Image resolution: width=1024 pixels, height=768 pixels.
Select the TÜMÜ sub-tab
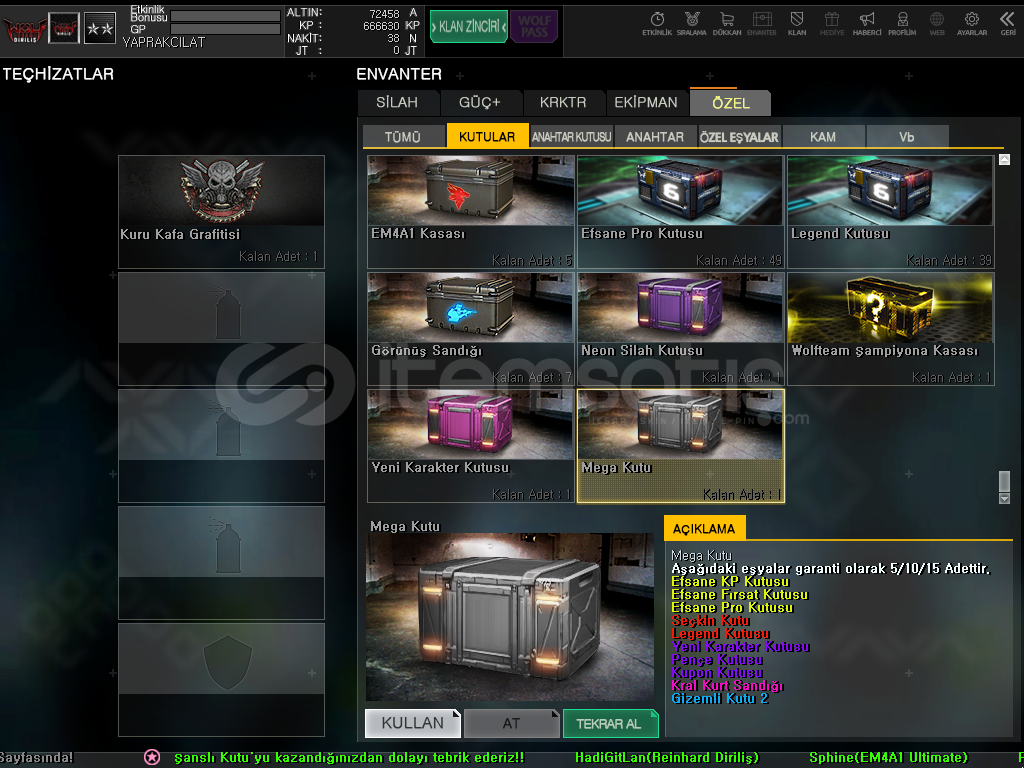coord(403,136)
